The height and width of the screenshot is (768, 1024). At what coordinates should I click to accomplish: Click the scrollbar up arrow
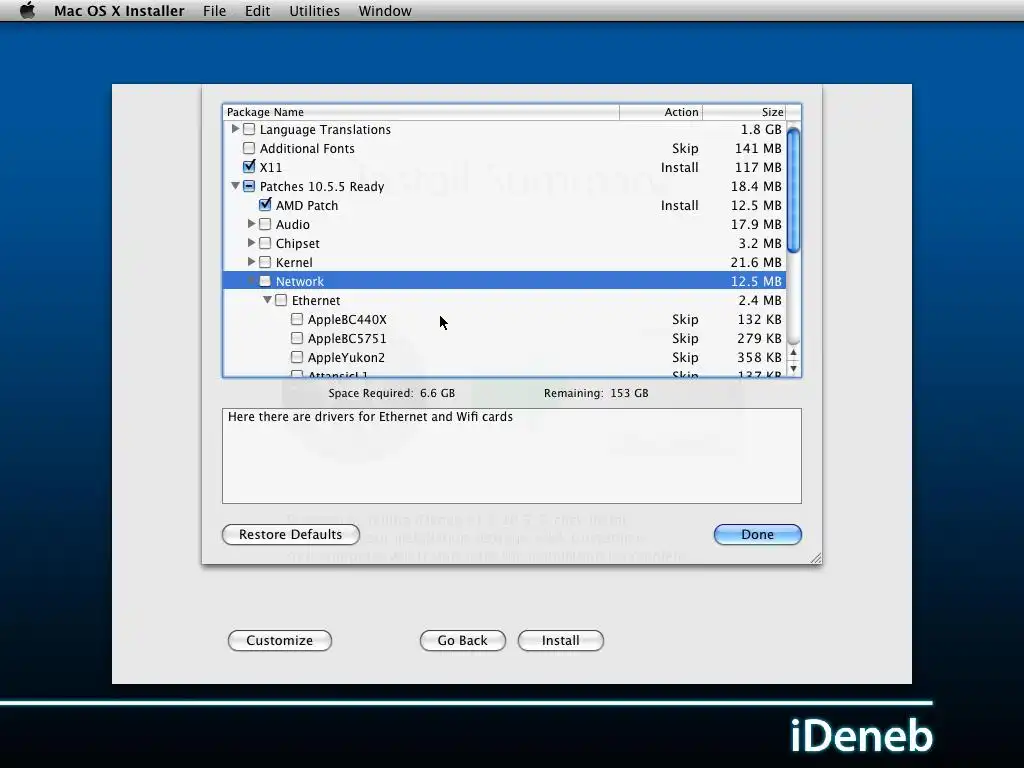pyautogui.click(x=793, y=353)
